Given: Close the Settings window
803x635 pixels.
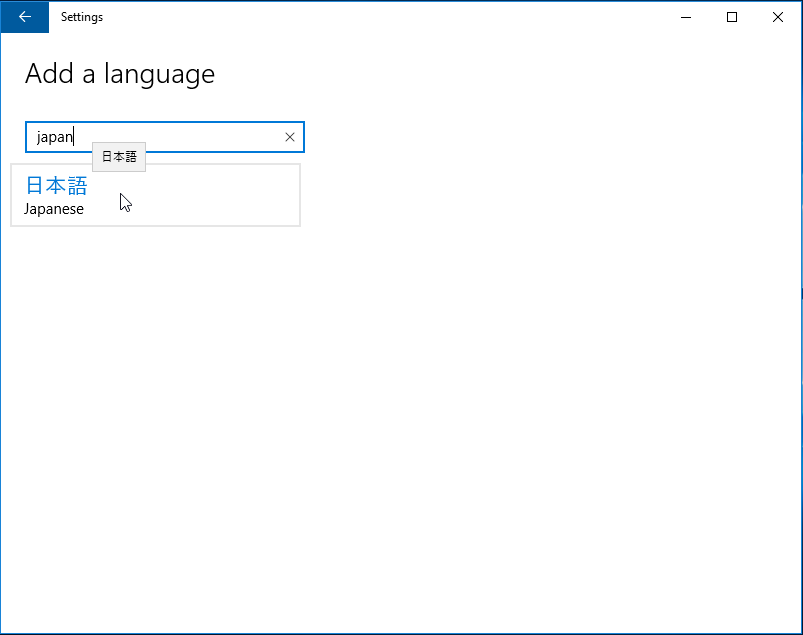Looking at the screenshot, I should 778,17.
